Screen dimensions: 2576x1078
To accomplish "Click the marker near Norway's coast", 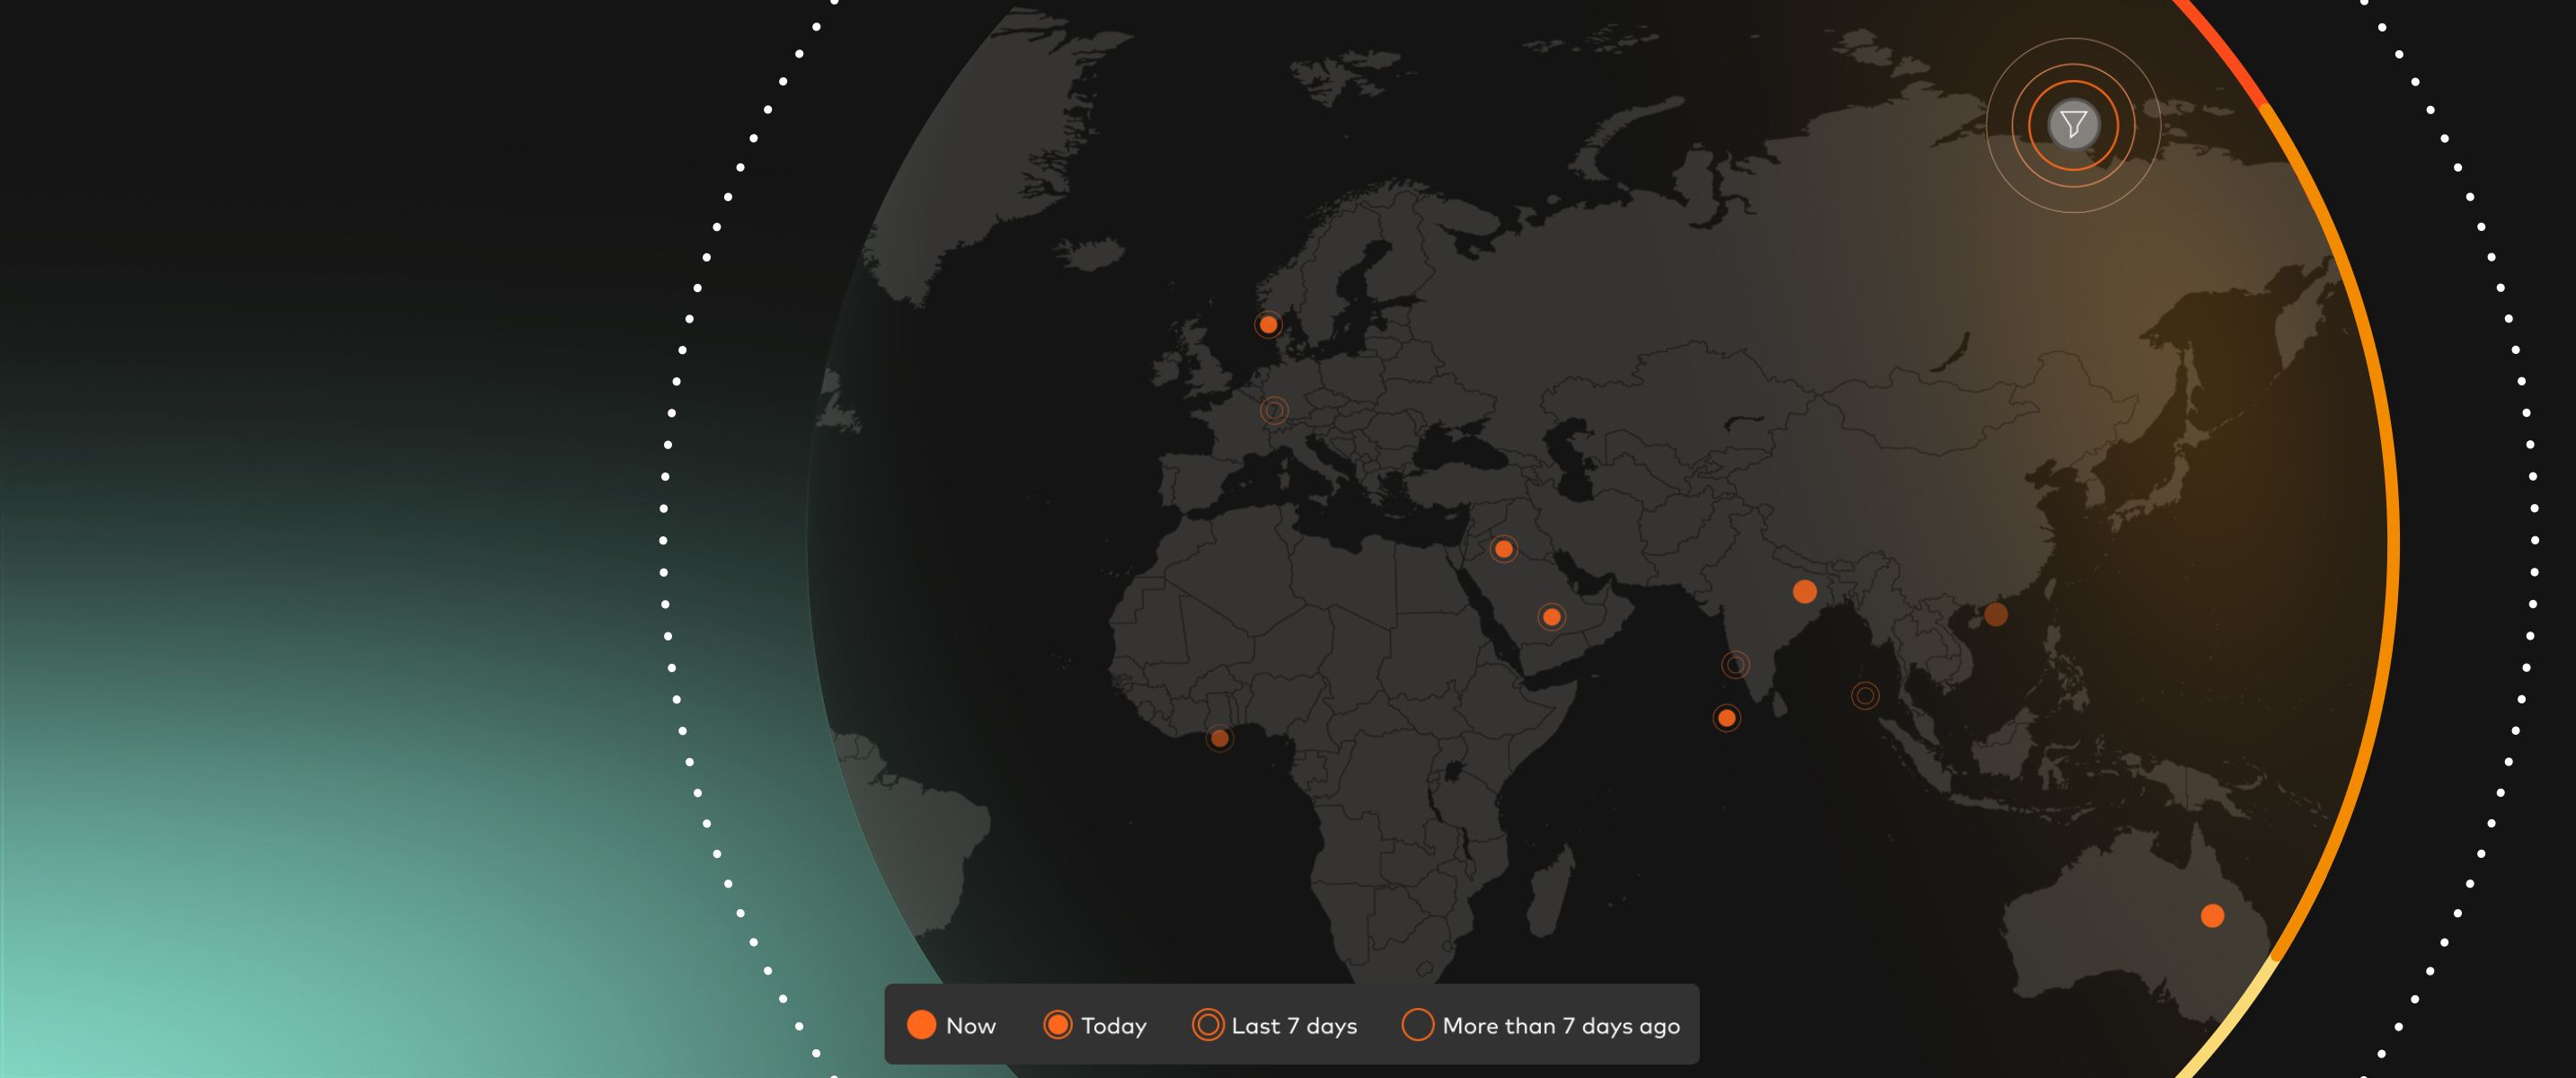I will (x=1268, y=324).
